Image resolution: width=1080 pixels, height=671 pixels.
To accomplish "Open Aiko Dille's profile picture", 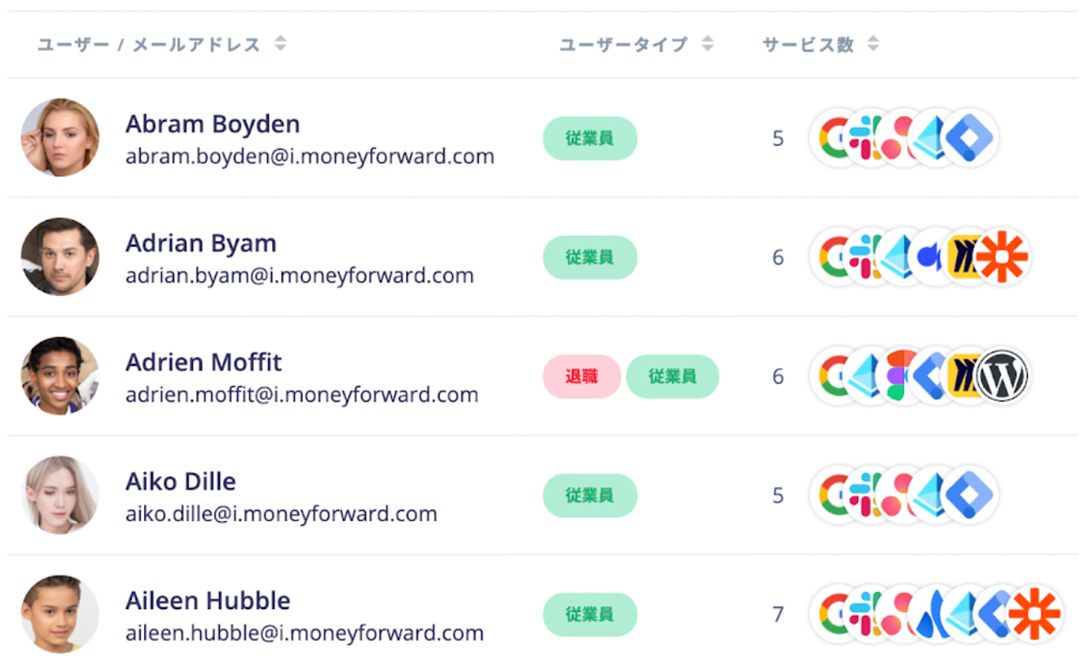I will click(60, 495).
